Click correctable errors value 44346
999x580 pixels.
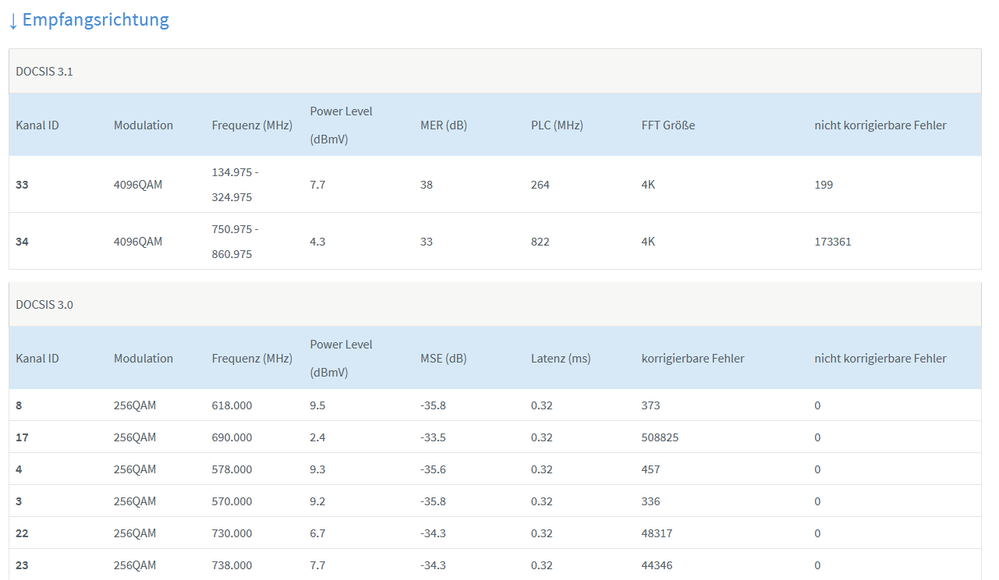(657, 565)
